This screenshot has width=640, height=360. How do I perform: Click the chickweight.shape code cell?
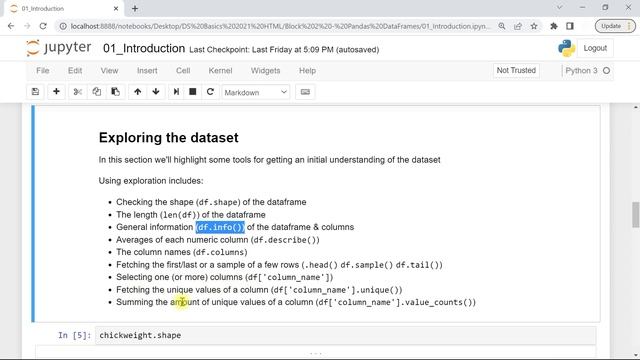pos(345,335)
